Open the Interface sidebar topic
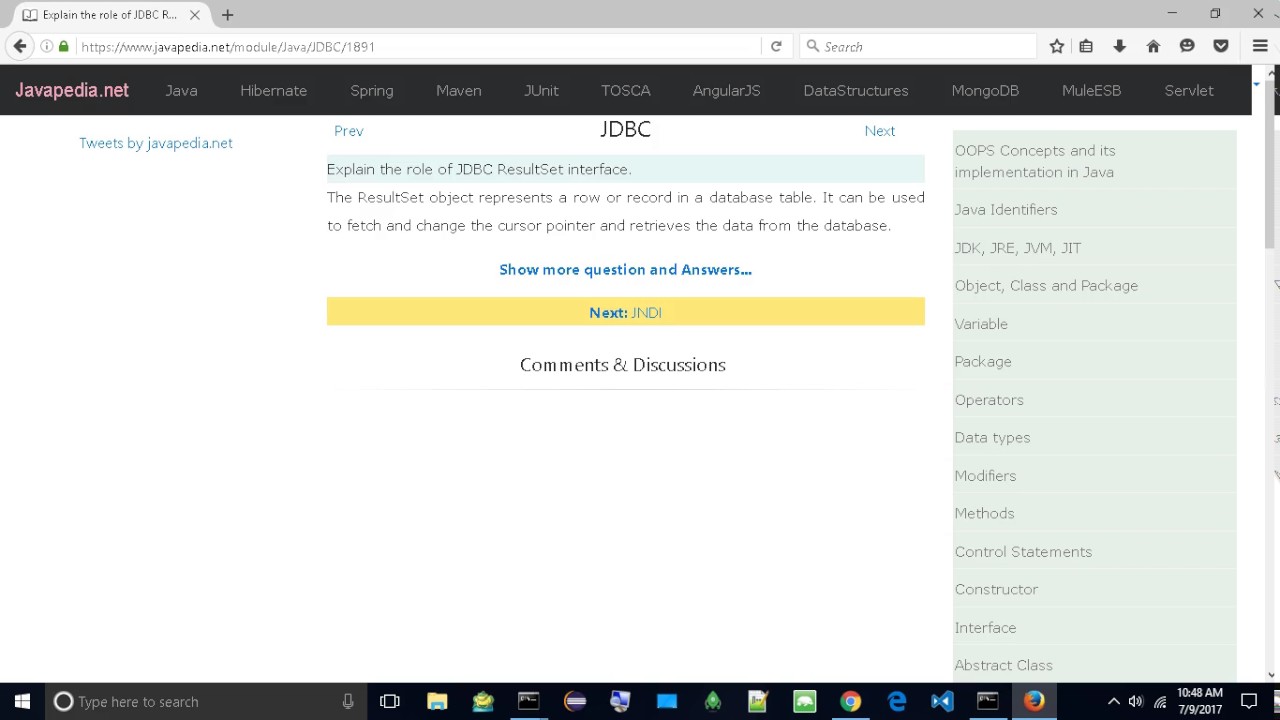Viewport: 1280px width, 720px height. (985, 628)
